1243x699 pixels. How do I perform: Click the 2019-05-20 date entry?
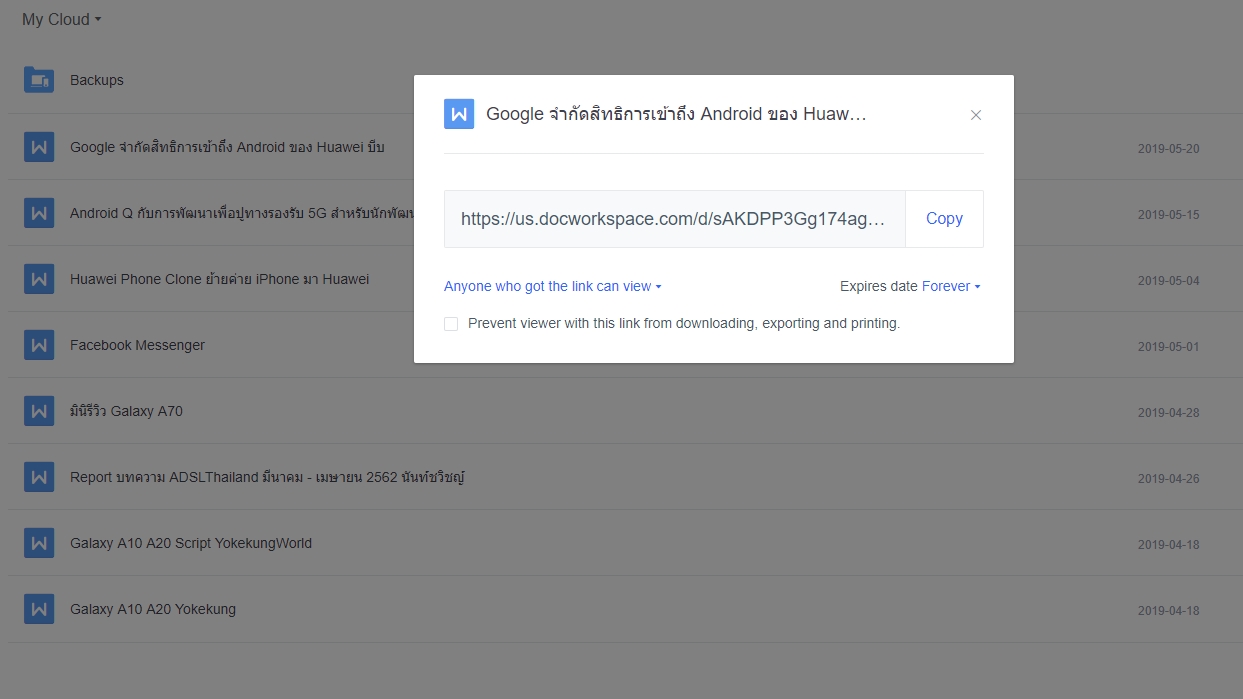(1168, 149)
